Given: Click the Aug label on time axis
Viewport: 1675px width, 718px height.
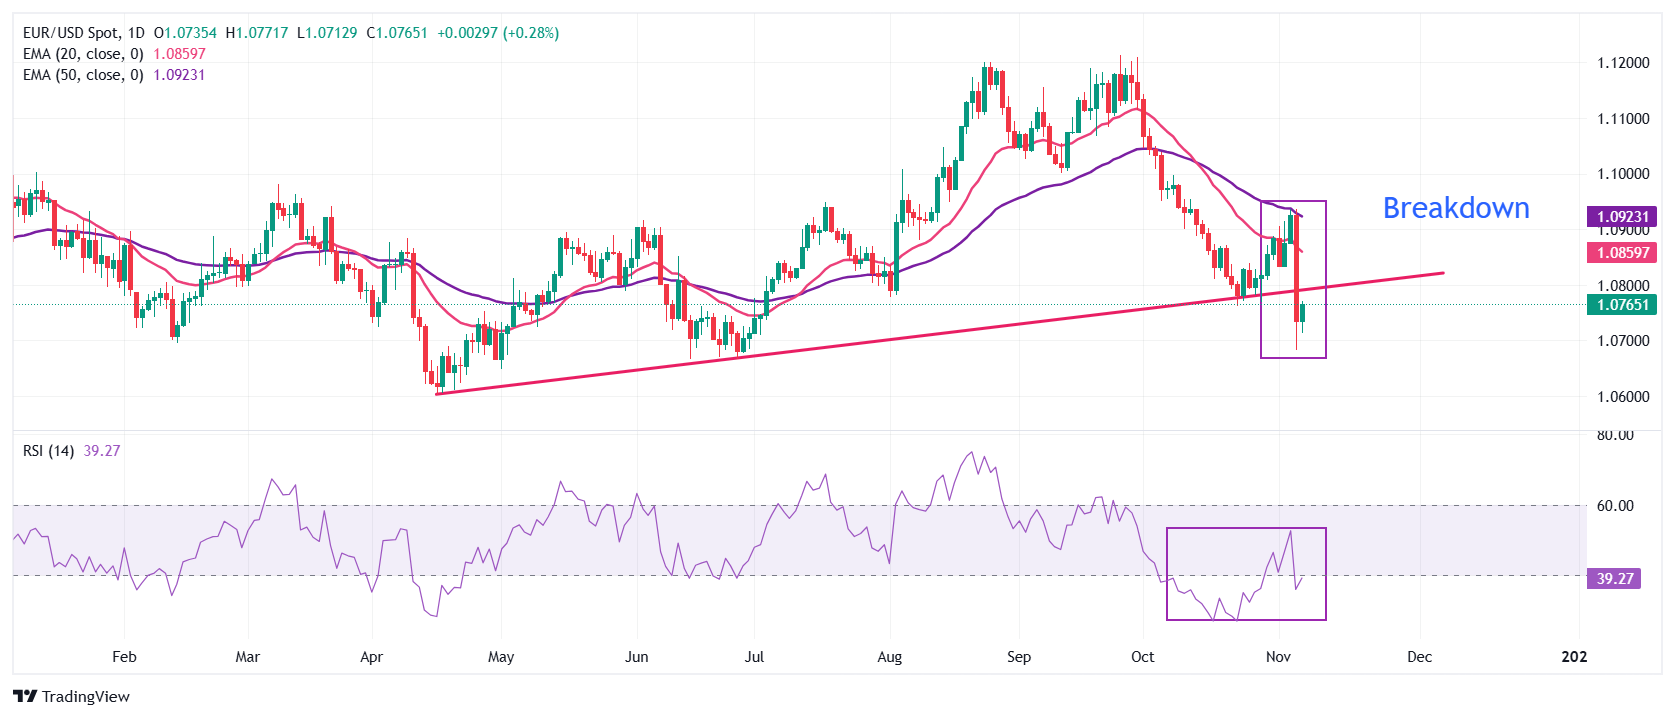Looking at the screenshot, I should (889, 657).
